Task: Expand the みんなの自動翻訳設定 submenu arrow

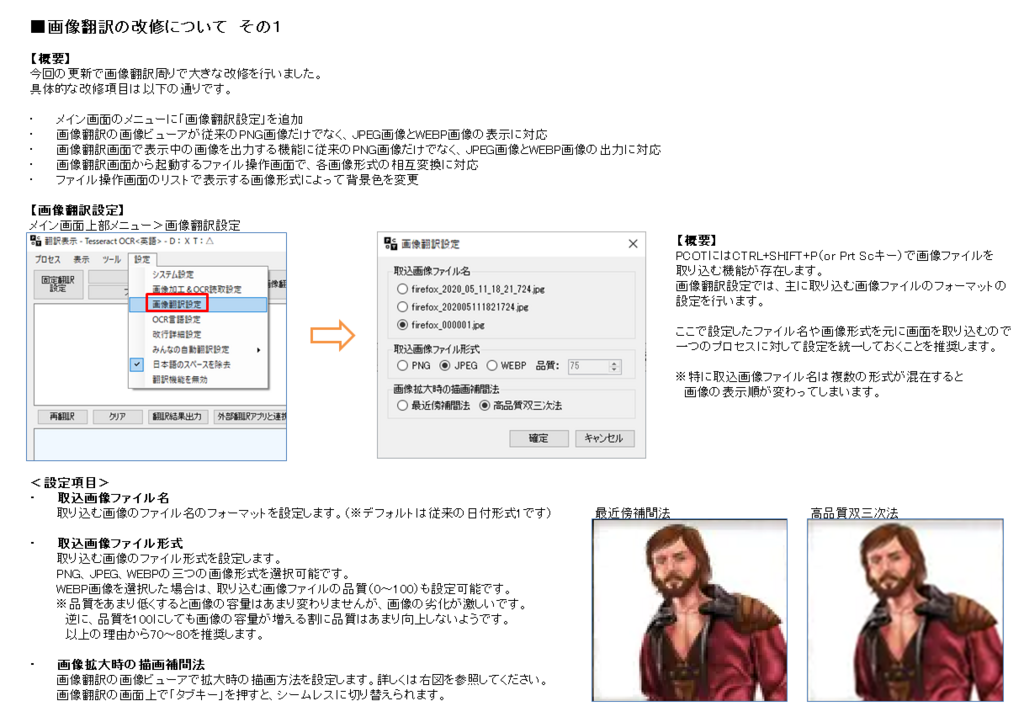Action: click(x=259, y=350)
